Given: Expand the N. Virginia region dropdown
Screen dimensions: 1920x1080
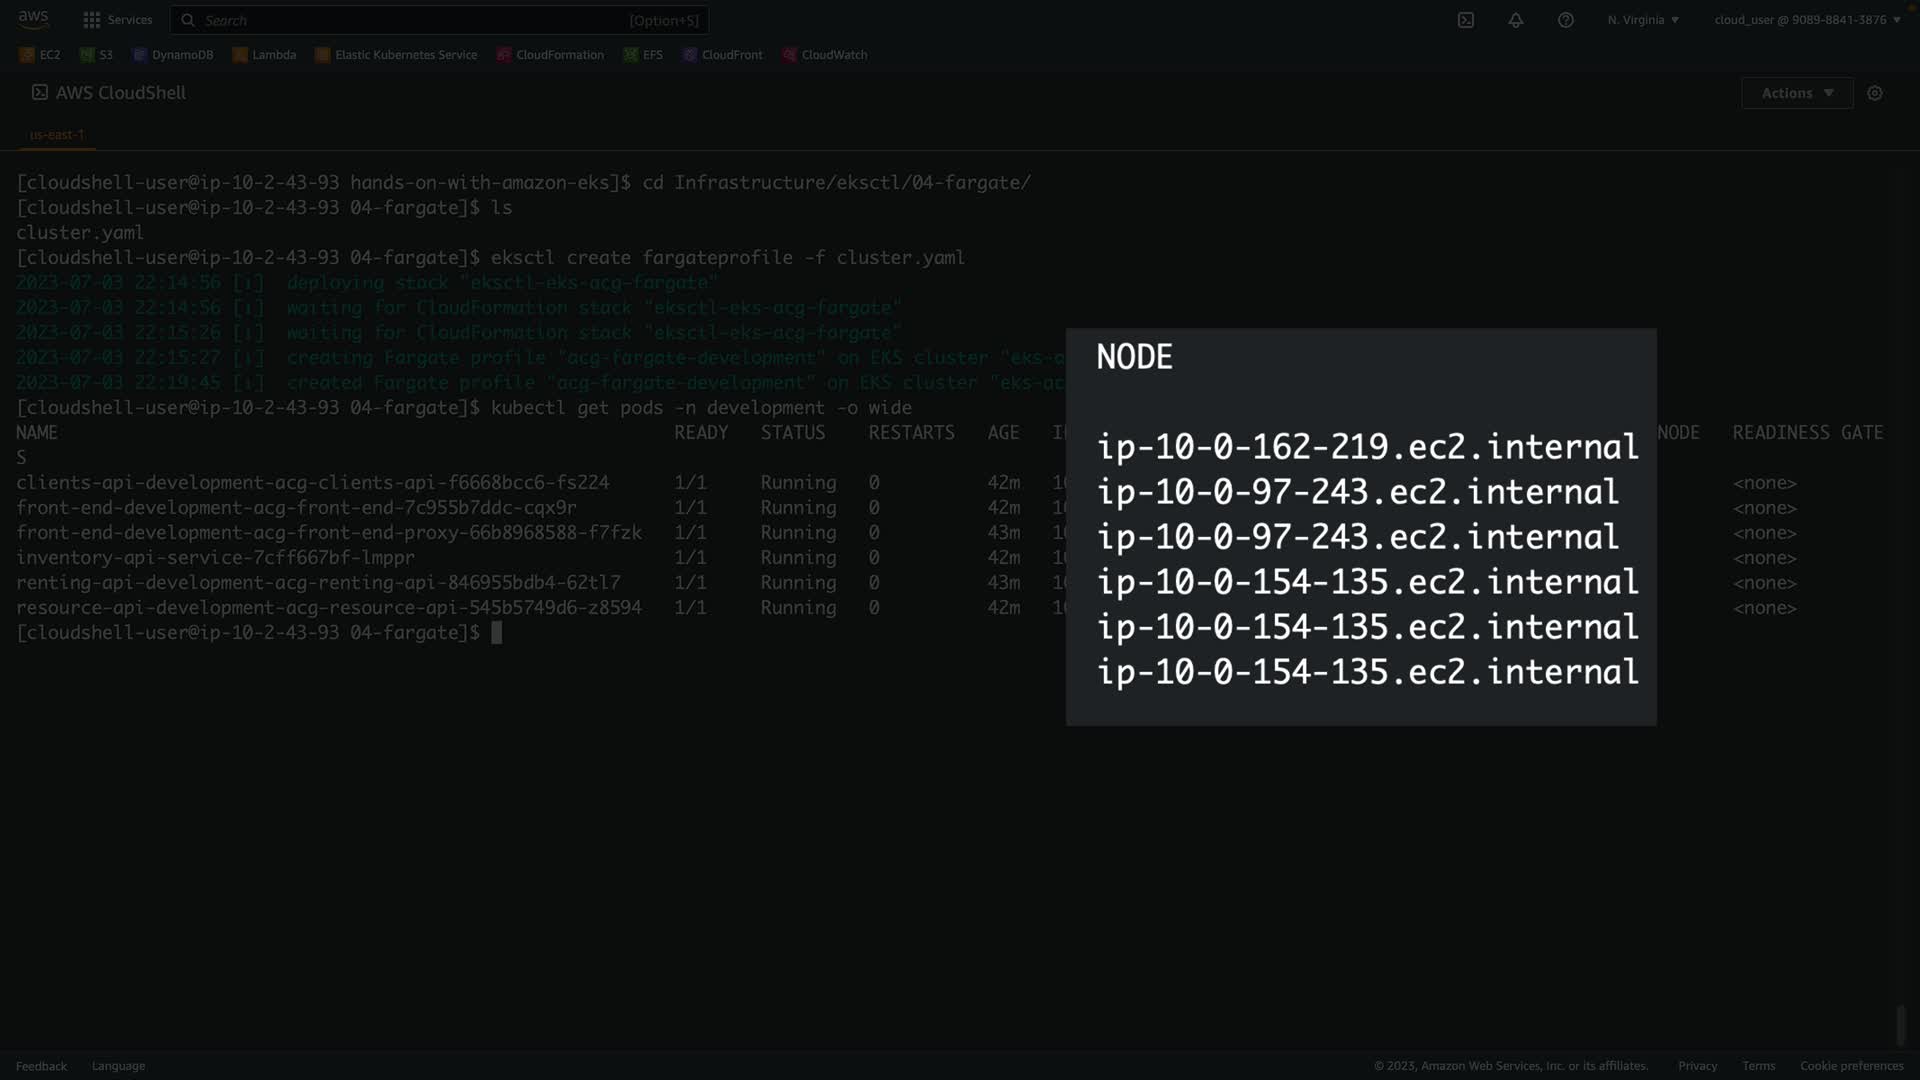Looking at the screenshot, I should (1643, 20).
